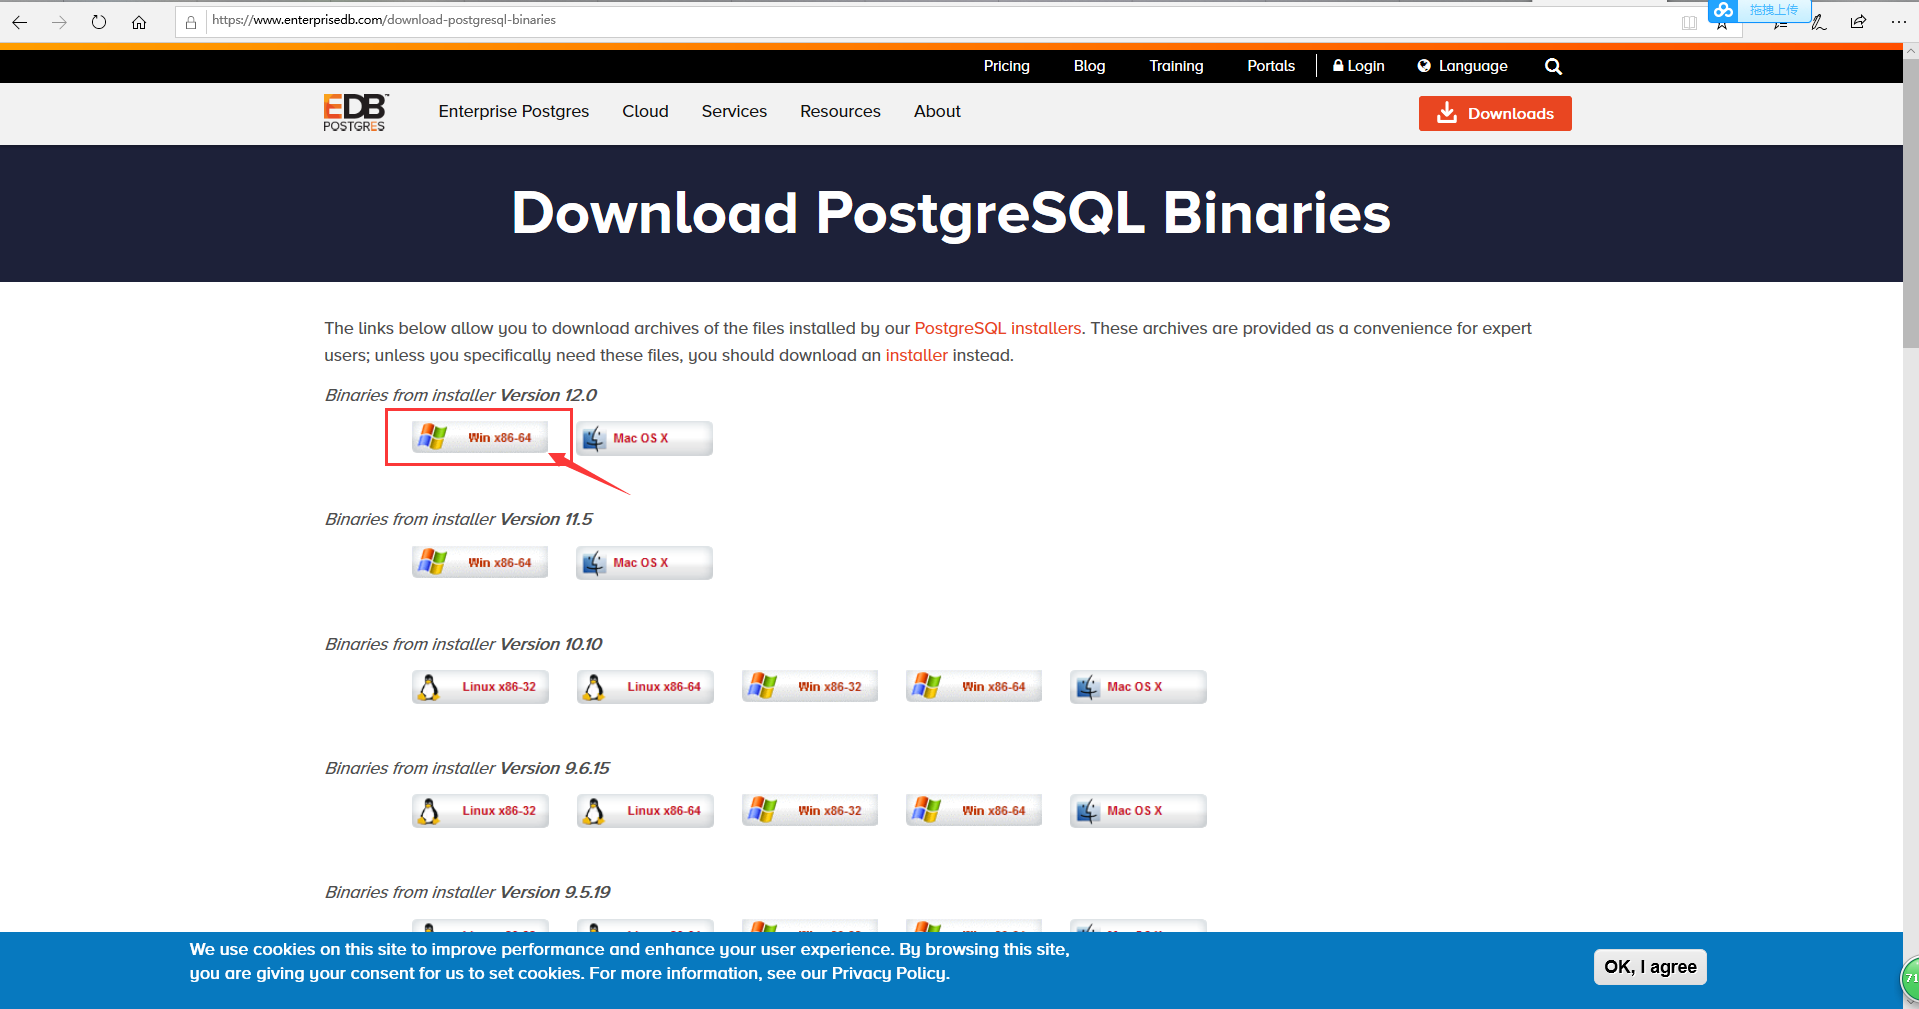This screenshot has height=1009, width=1919.
Task: Download Version 9.6.15 Win x86-32 binaries
Action: click(x=810, y=811)
